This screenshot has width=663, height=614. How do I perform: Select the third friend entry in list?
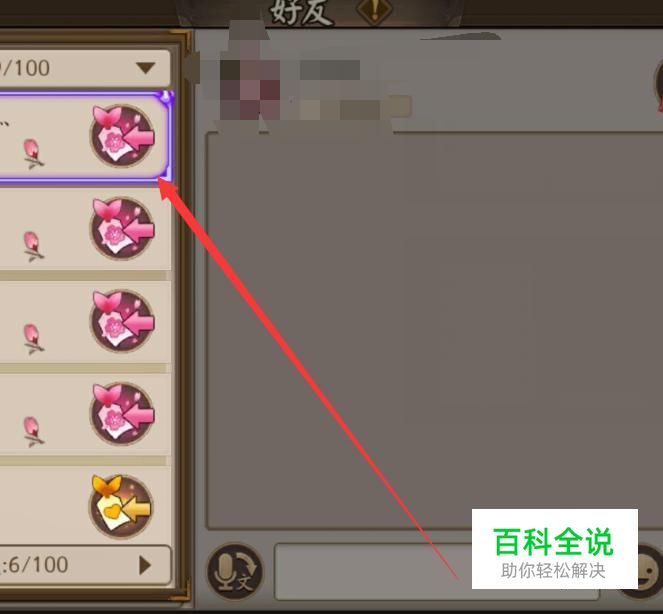point(85,321)
